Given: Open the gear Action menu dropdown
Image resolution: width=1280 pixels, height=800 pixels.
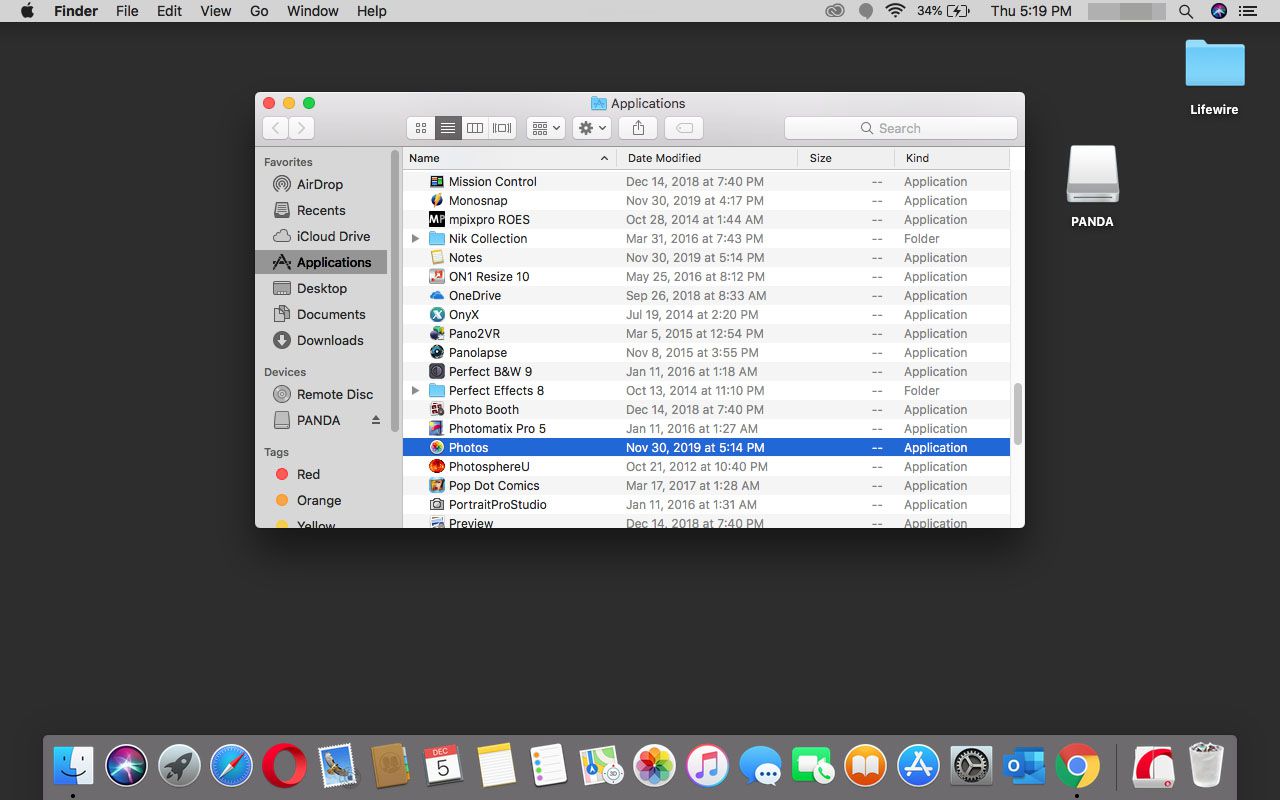Looking at the screenshot, I should [x=592, y=128].
